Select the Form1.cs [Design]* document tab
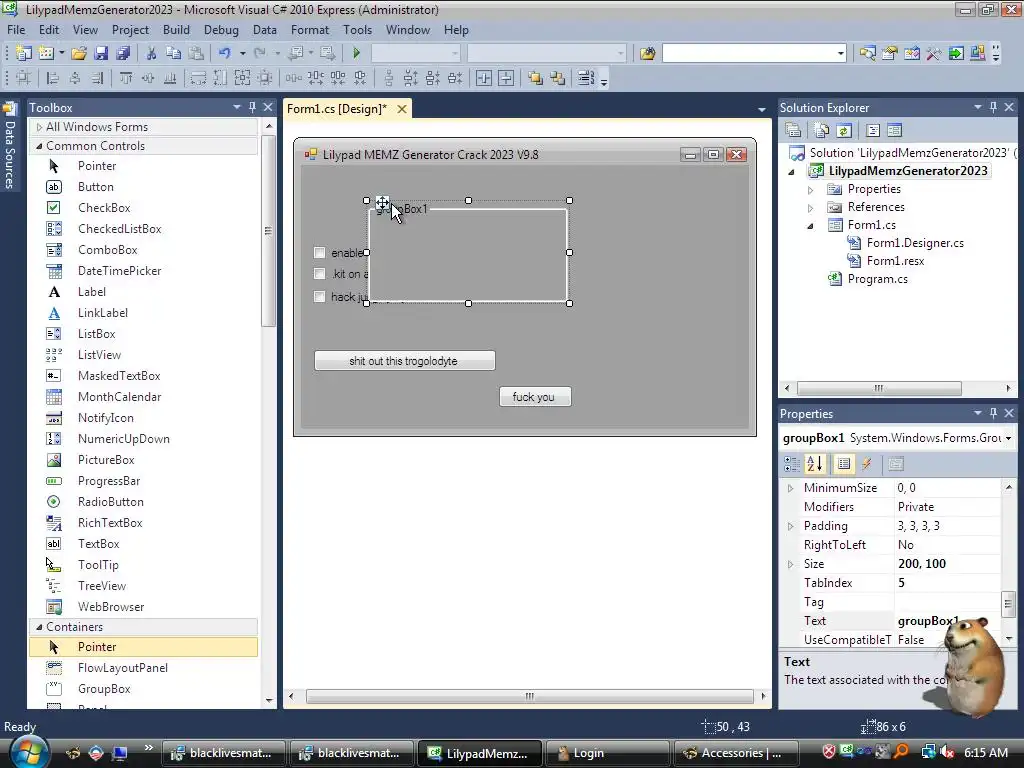The width and height of the screenshot is (1024, 768). (337, 109)
